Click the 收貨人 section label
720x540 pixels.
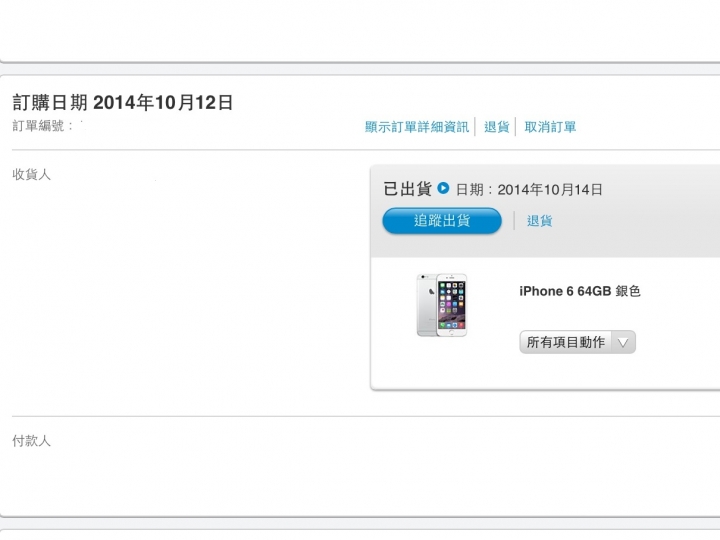tap(31, 174)
